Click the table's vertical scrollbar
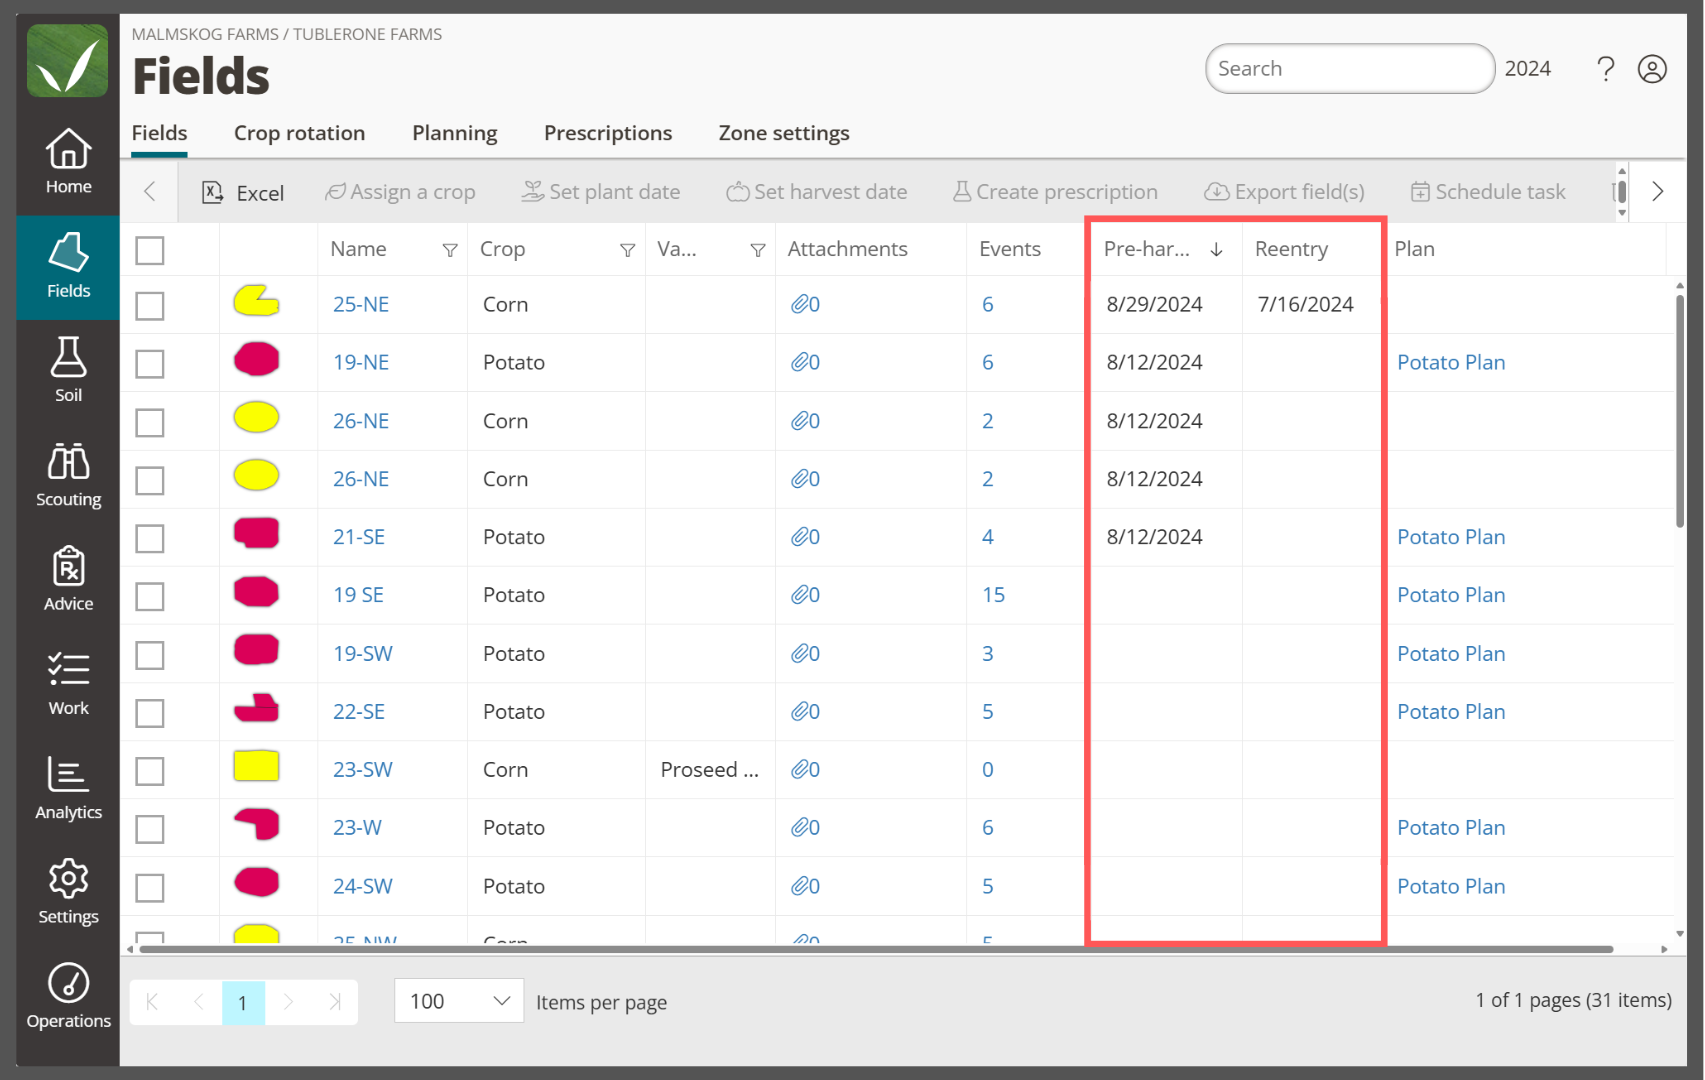 [x=1680, y=410]
